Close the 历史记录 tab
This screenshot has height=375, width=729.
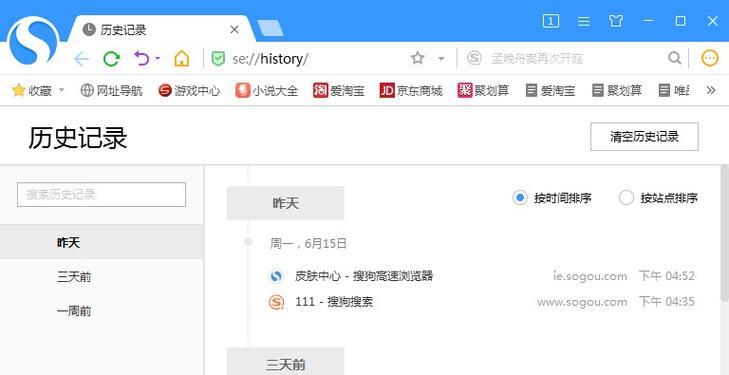pyautogui.click(x=234, y=30)
